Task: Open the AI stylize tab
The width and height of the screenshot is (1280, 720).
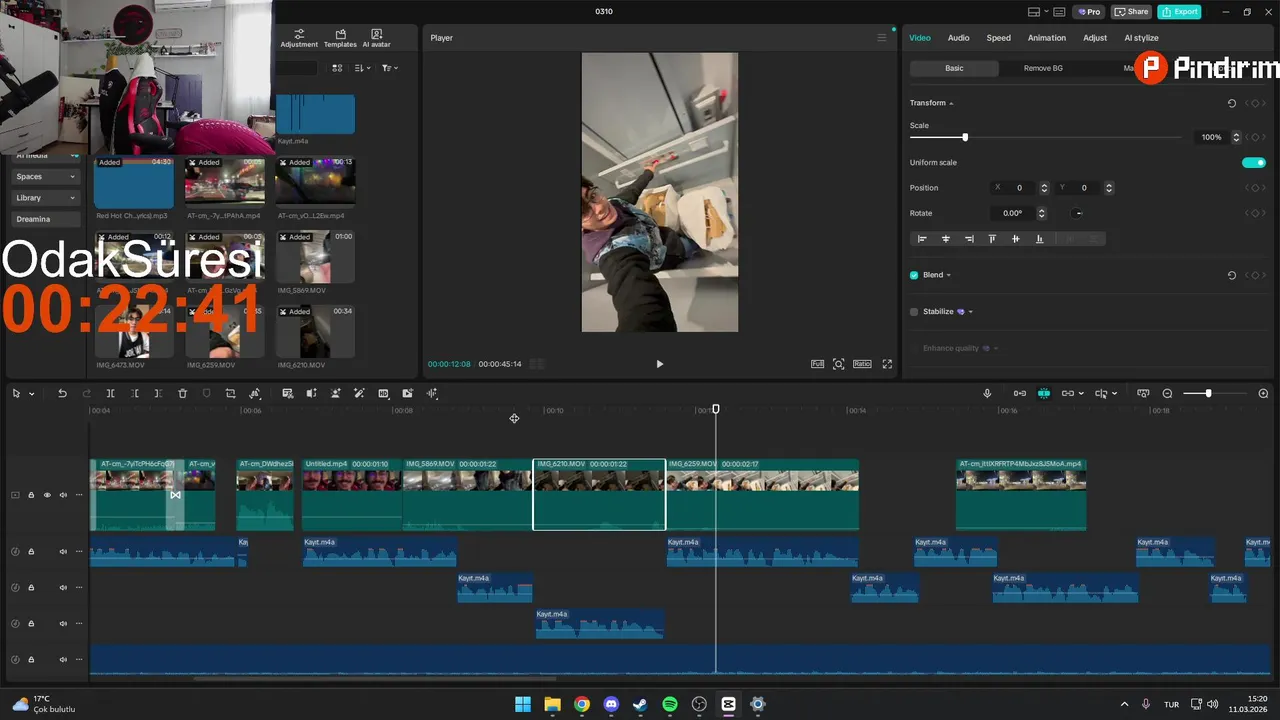Action: pos(1141,38)
